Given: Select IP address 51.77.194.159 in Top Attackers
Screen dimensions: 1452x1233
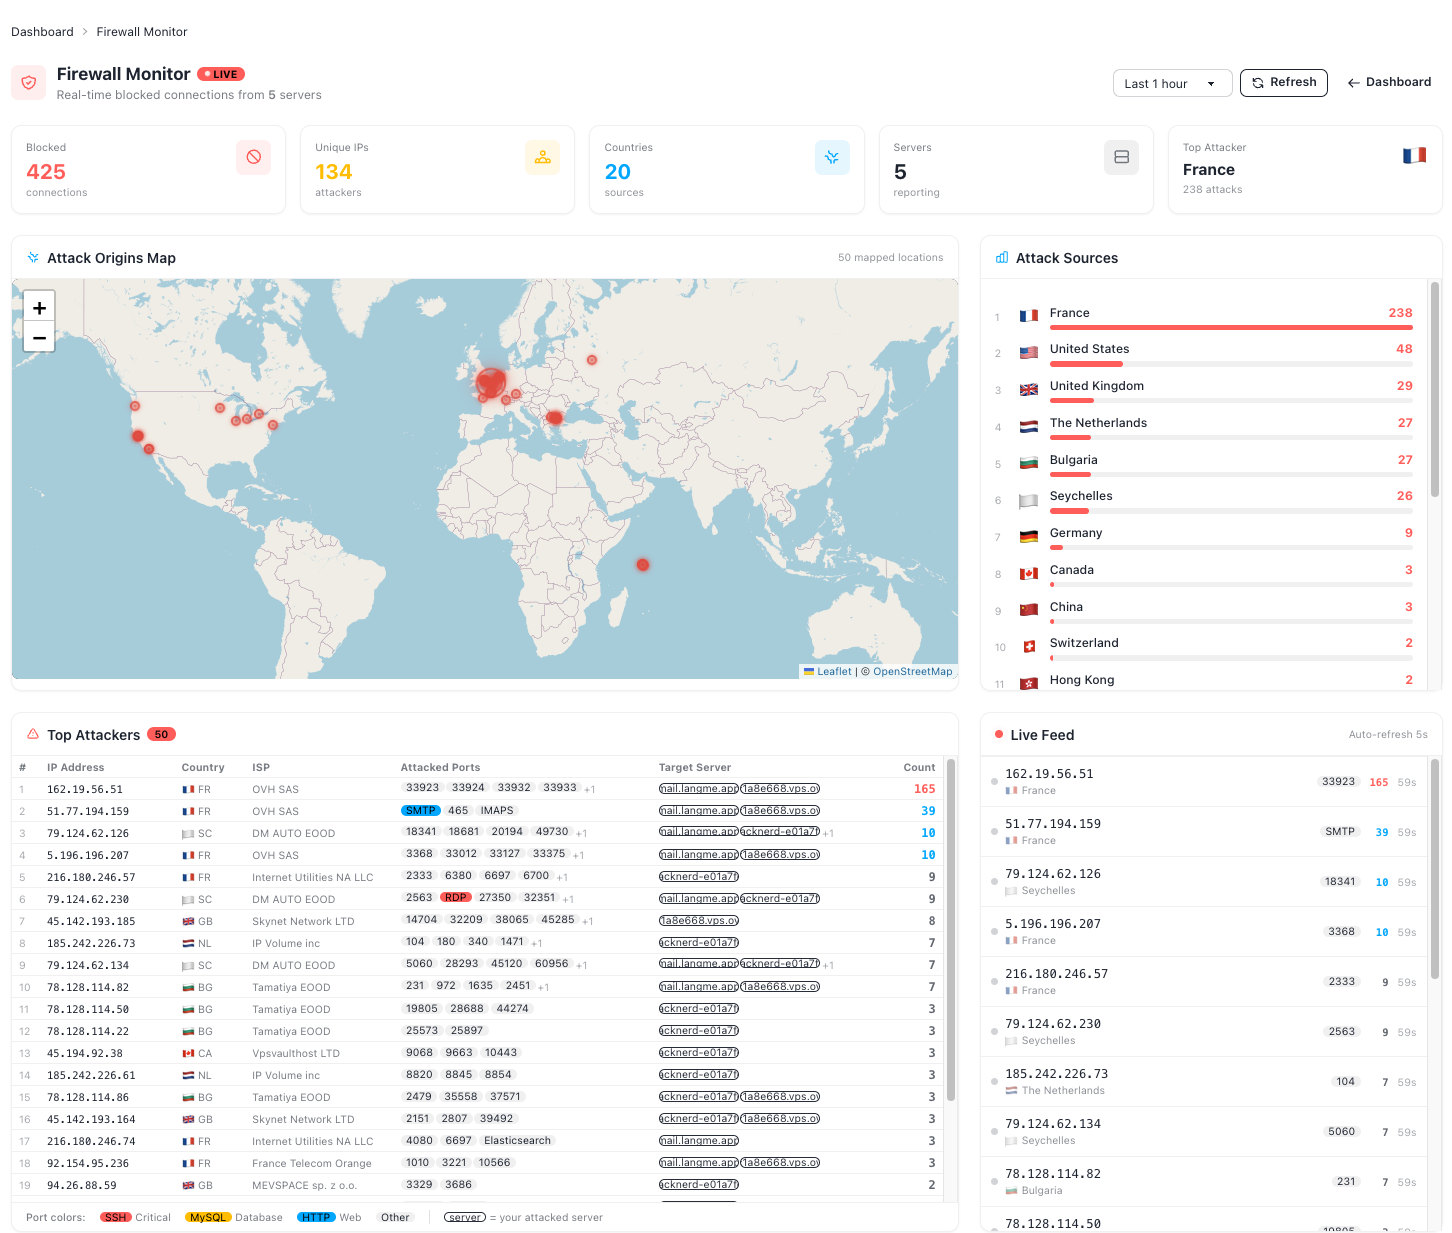Looking at the screenshot, I should 88,811.
